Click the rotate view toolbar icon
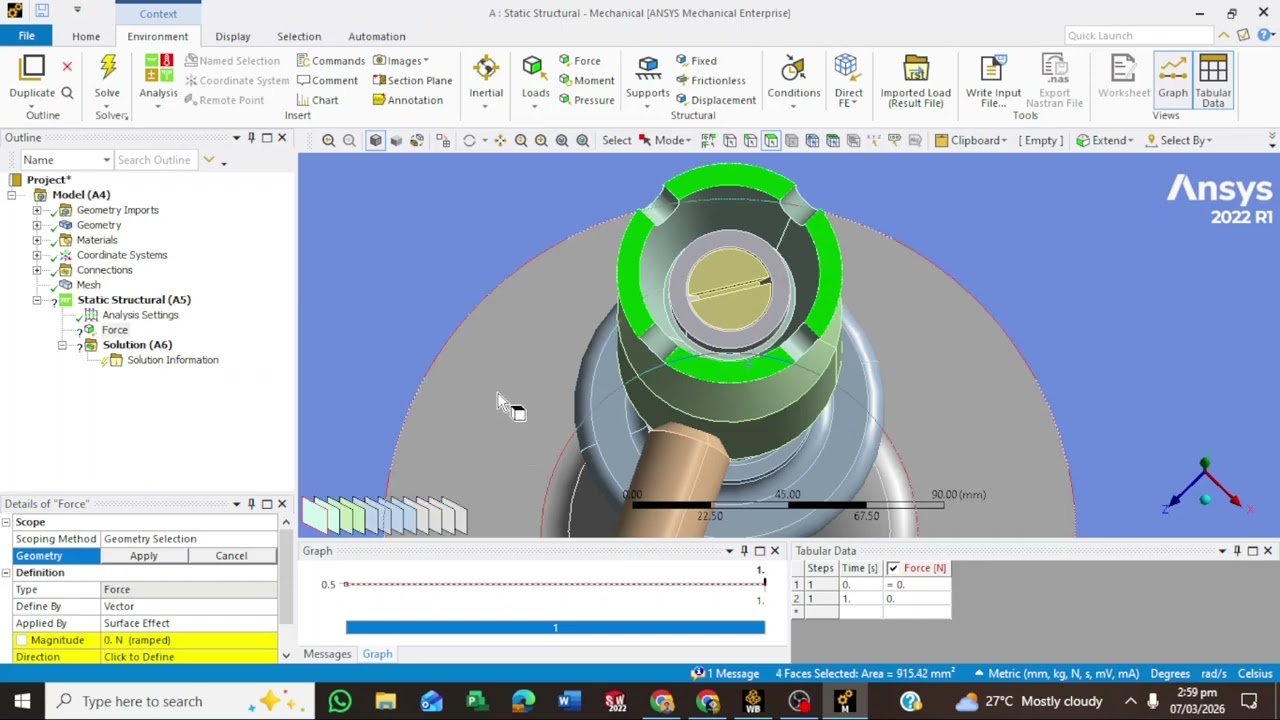Viewport: 1280px width, 720px height. (x=469, y=140)
